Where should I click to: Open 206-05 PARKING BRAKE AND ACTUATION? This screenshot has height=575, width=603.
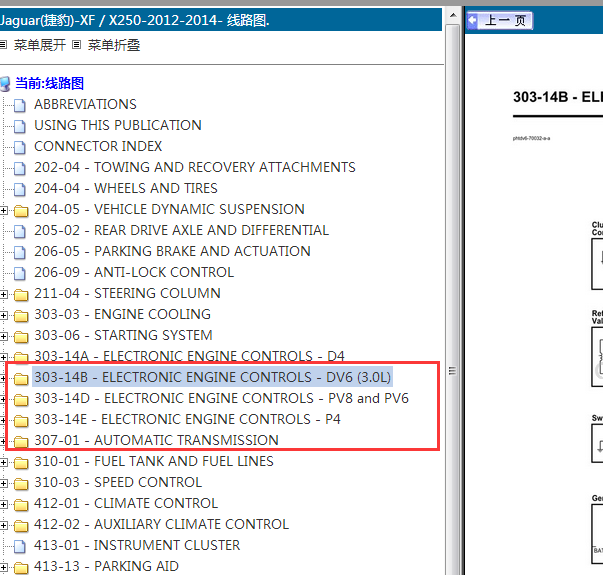click(172, 251)
